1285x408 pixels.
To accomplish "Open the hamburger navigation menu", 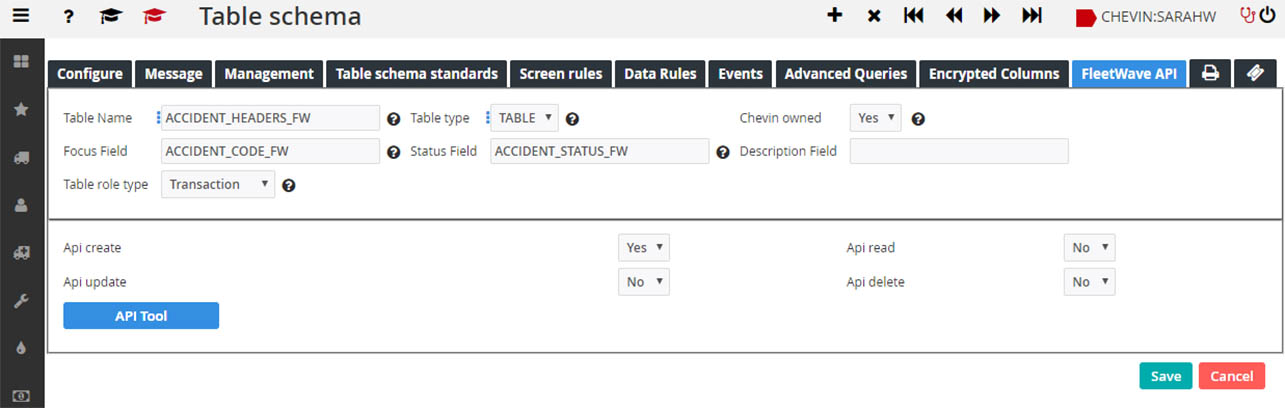I will pos(21,16).
